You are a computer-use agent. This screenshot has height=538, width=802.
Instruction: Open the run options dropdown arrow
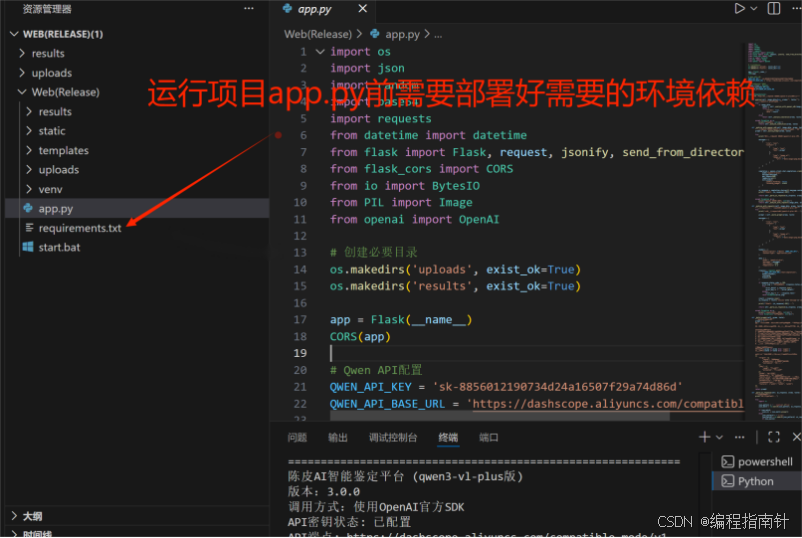[x=754, y=8]
